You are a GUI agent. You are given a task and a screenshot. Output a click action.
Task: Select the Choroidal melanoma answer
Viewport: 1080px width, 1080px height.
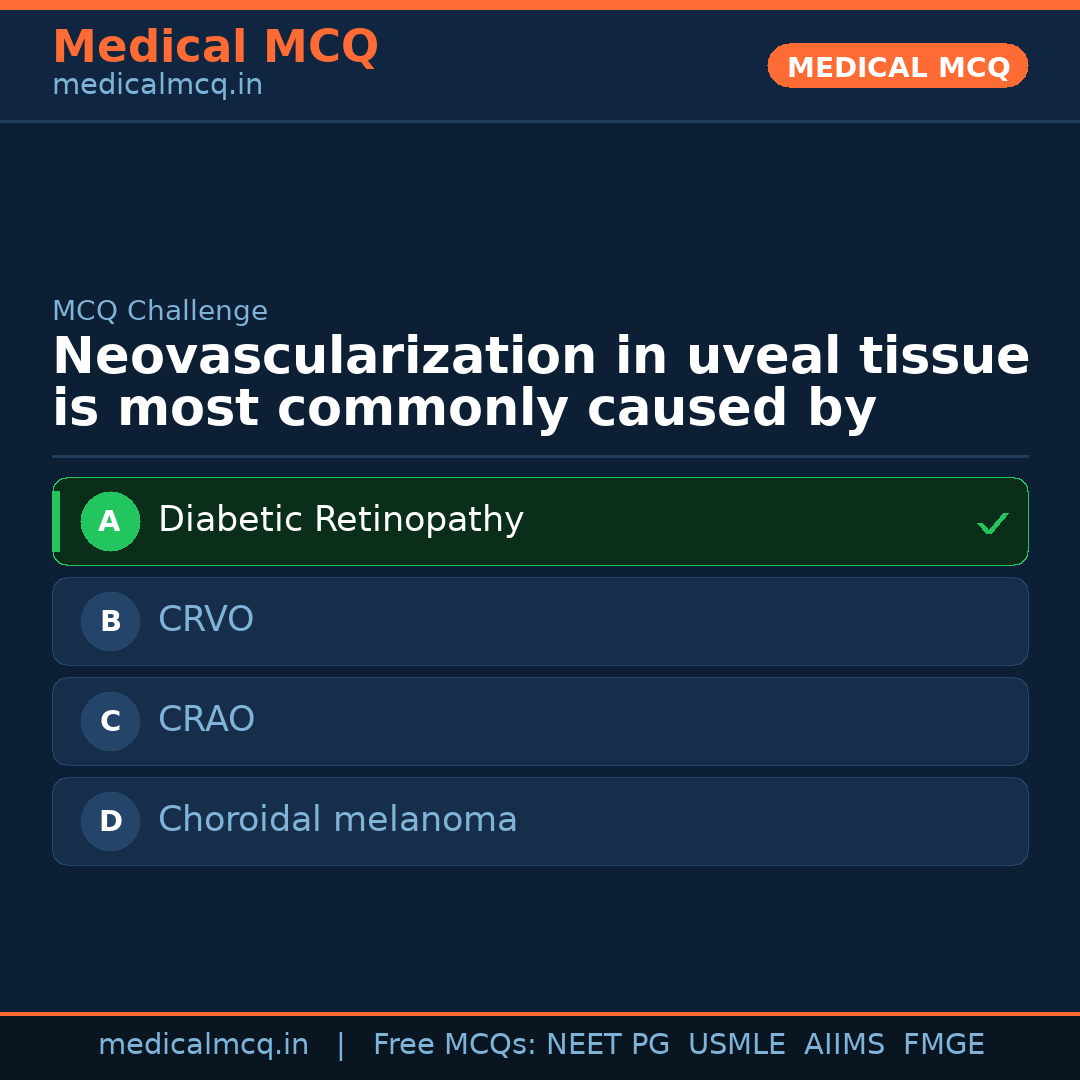(x=337, y=820)
